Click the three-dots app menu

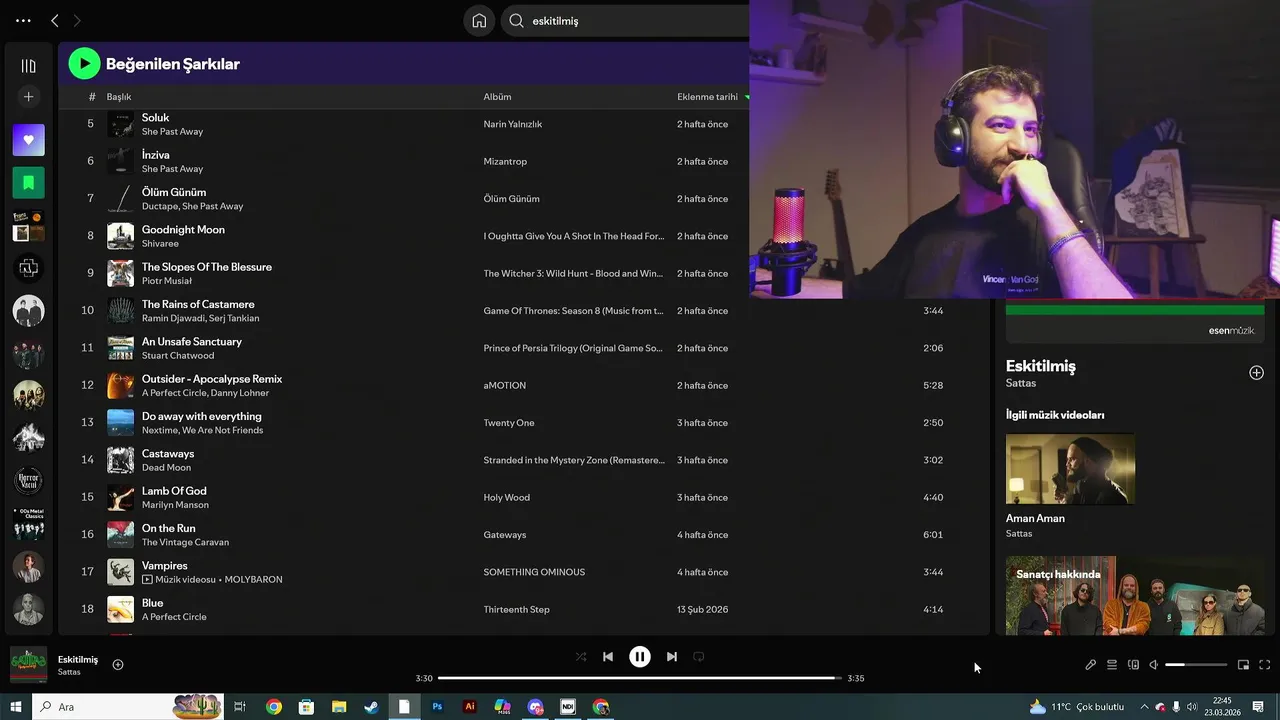(23, 20)
